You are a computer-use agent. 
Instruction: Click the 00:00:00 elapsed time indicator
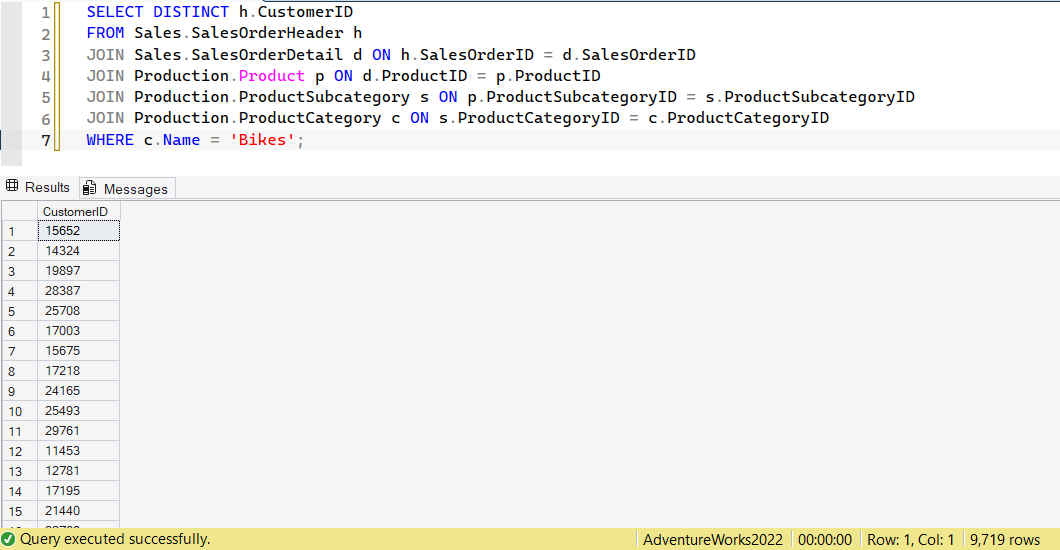point(825,540)
